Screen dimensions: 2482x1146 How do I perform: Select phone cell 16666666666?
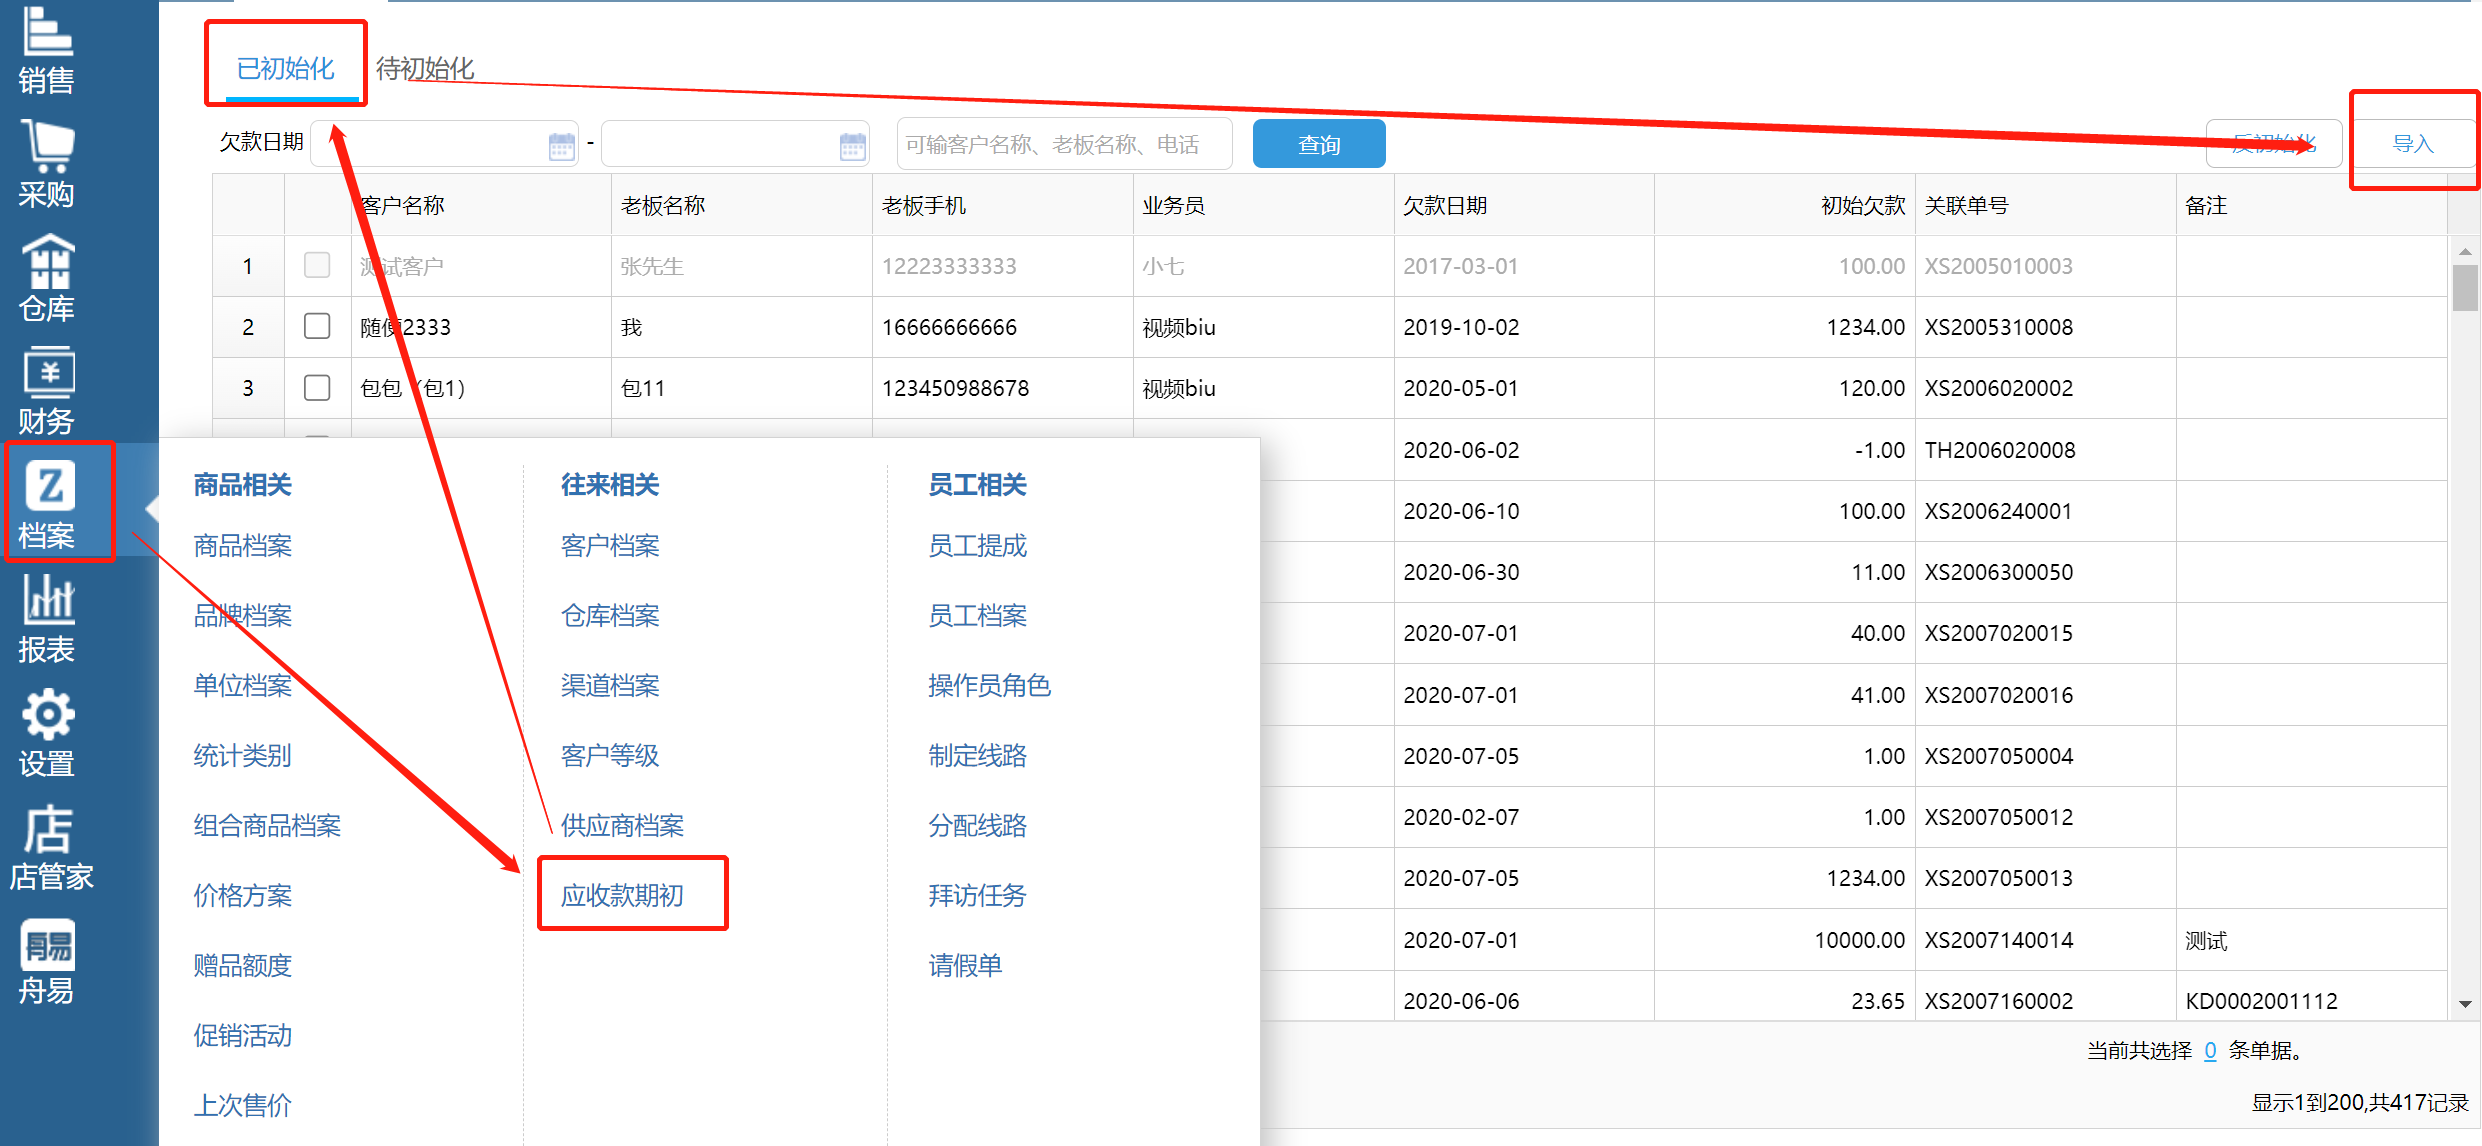1003,327
